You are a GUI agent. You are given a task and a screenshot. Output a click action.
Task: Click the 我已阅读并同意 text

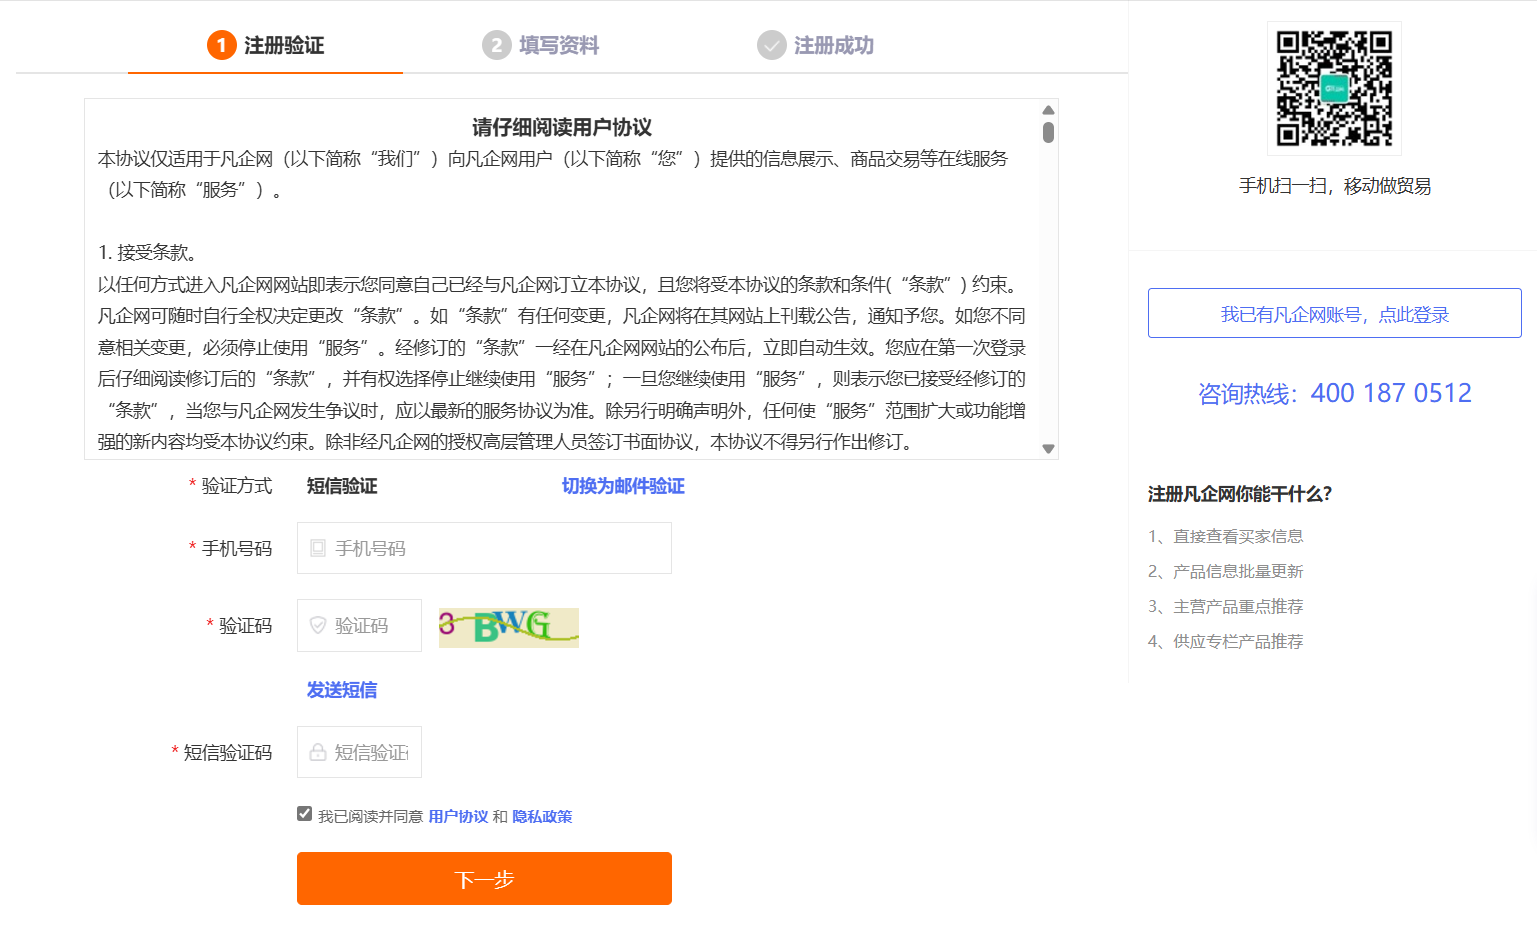pos(370,817)
